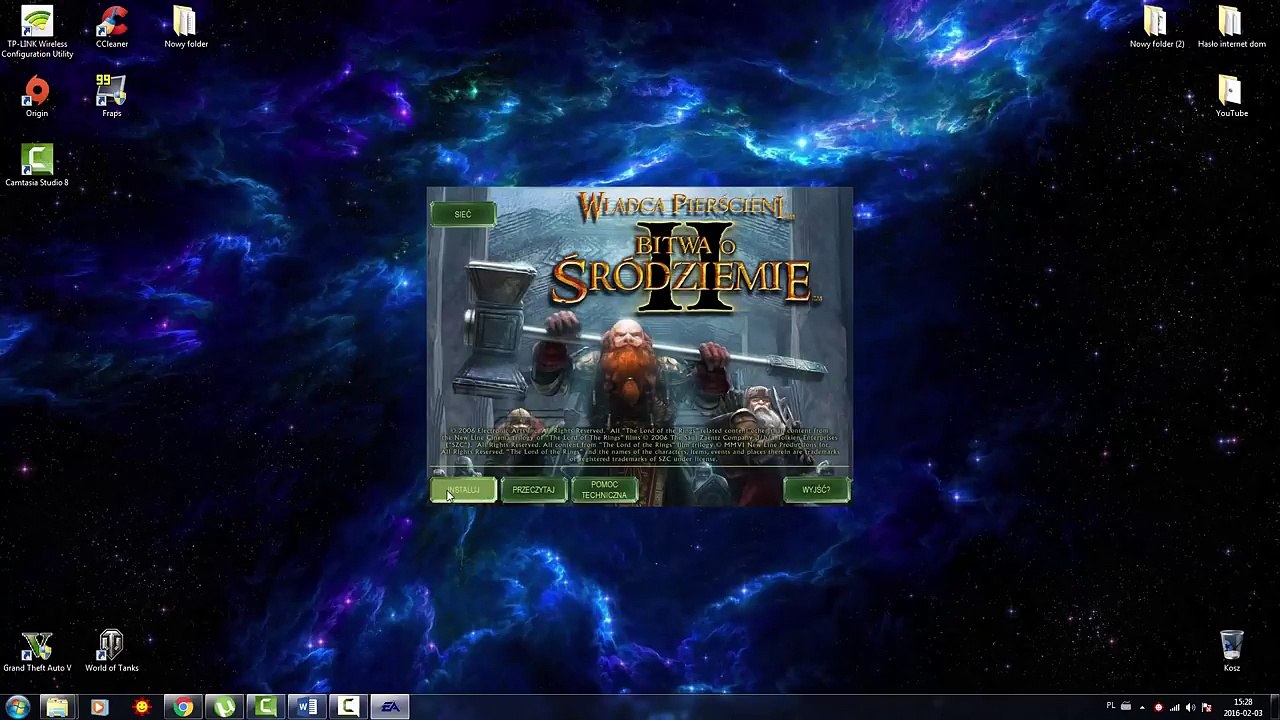Image resolution: width=1280 pixels, height=720 pixels.
Task: Open Windows Explorer from the taskbar
Action: [x=57, y=707]
